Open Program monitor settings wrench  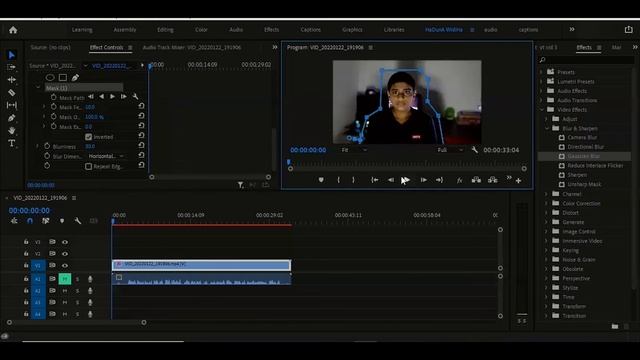[x=474, y=150]
